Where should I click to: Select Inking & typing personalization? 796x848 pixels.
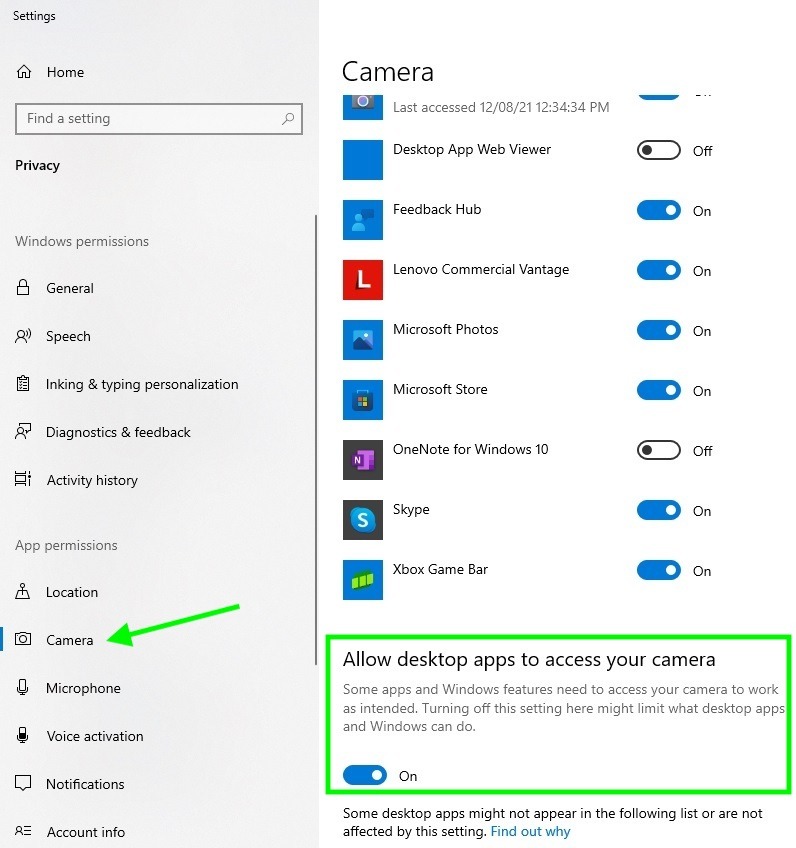tap(142, 384)
